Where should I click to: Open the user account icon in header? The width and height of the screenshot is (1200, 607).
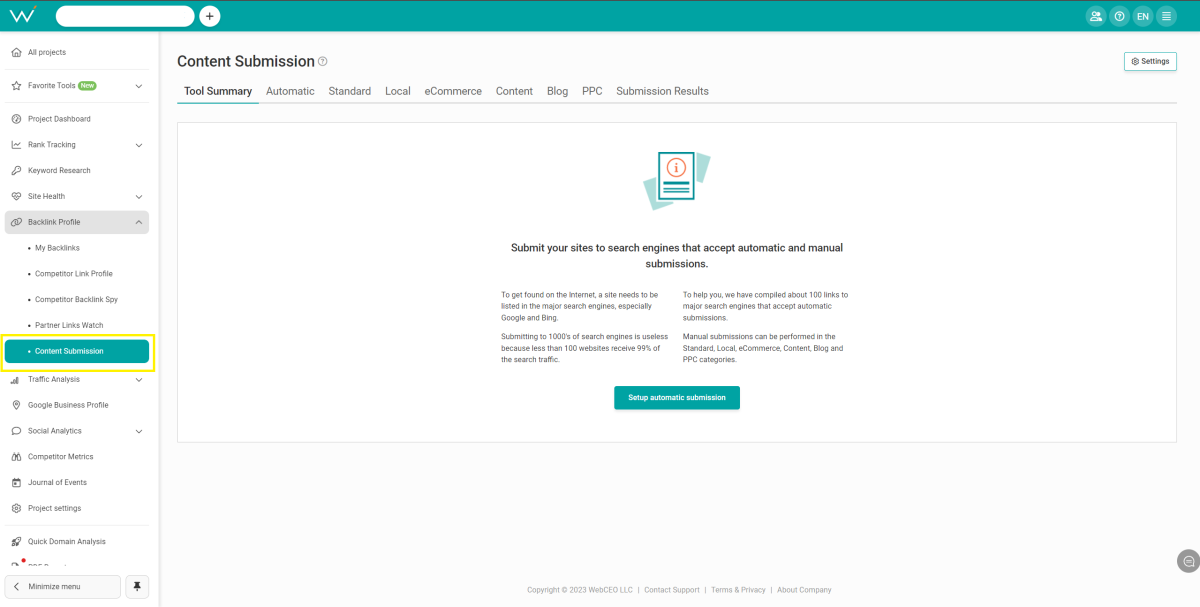click(1096, 16)
